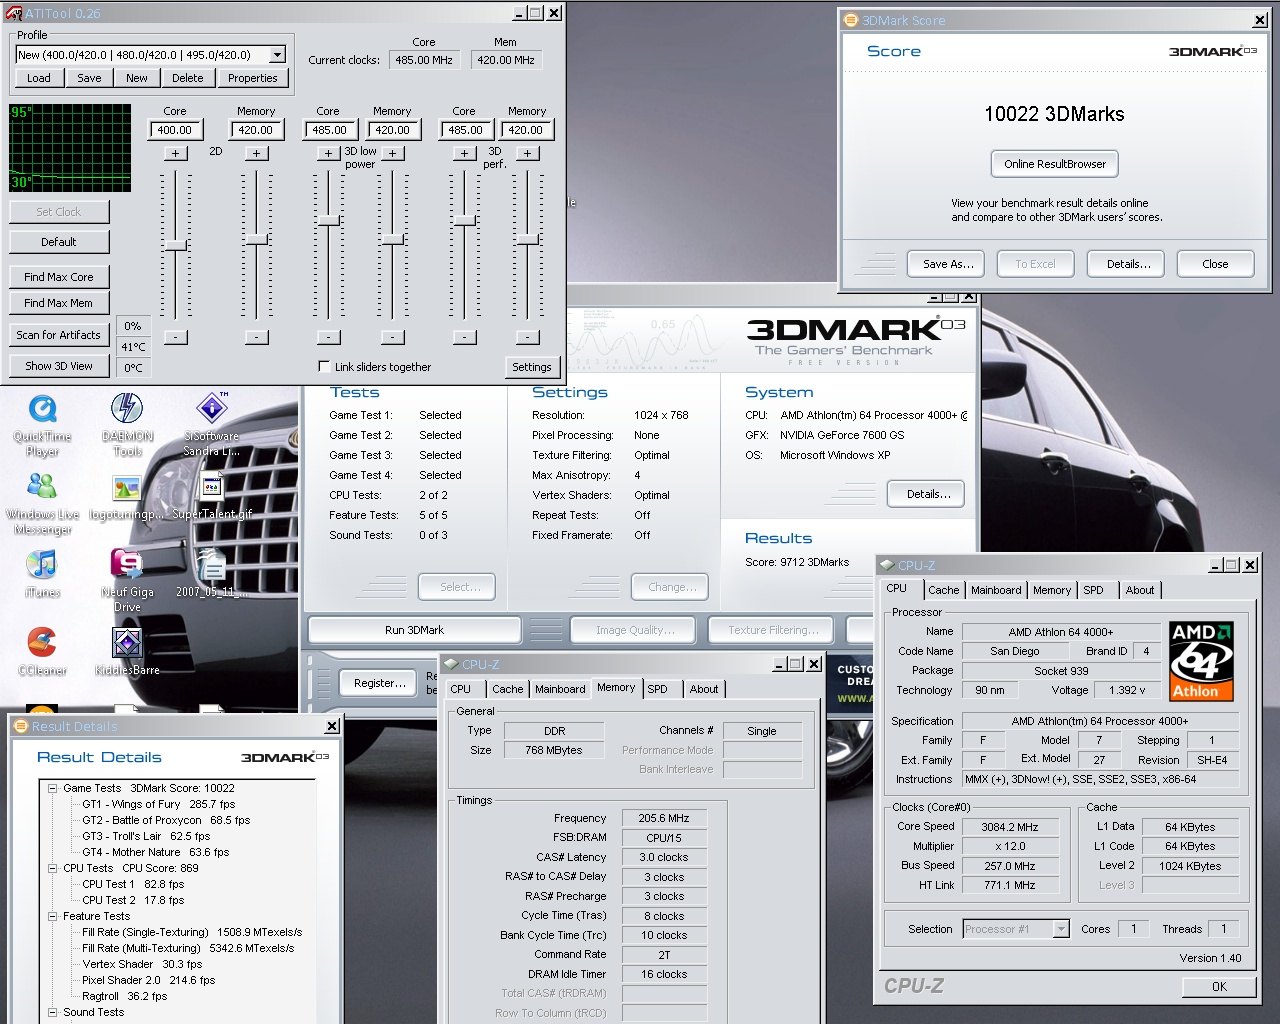Click System Details button in 3DMark03
This screenshot has width=1280, height=1024.
pos(927,494)
